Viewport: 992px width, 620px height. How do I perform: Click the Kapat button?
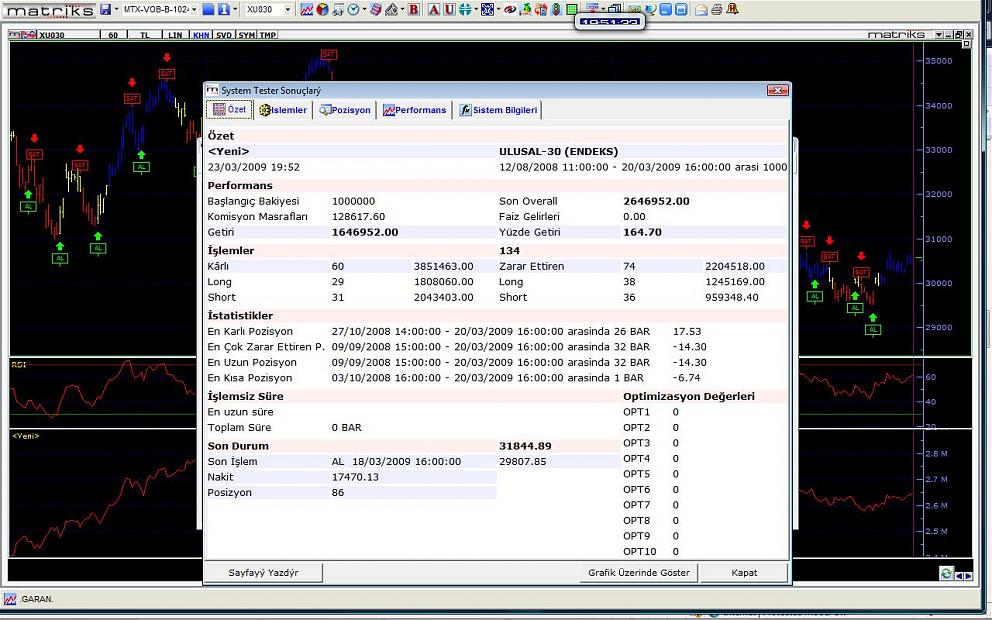click(743, 573)
